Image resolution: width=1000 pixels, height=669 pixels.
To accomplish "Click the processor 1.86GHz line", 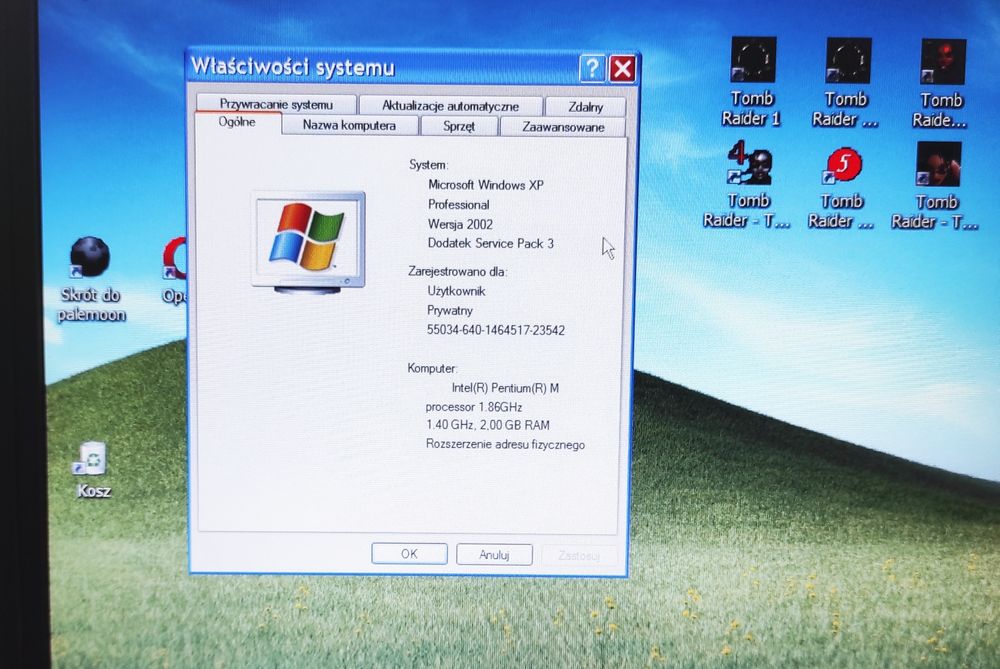I will tap(474, 407).
